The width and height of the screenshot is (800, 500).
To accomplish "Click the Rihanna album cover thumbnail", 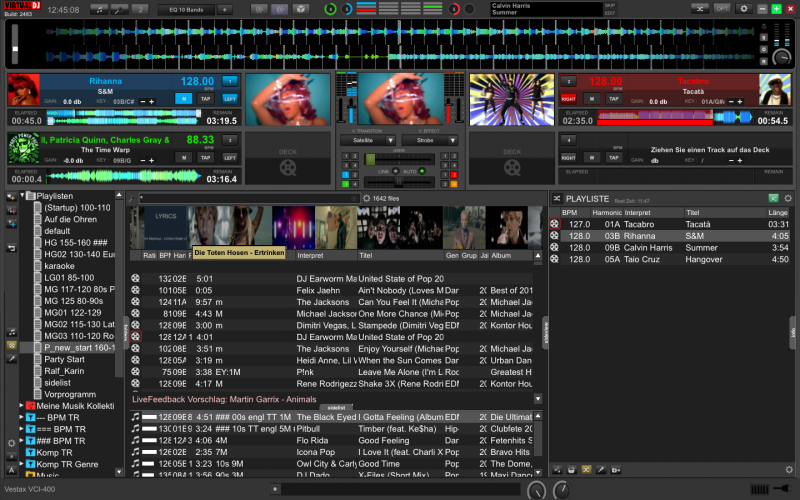I will (23, 90).
